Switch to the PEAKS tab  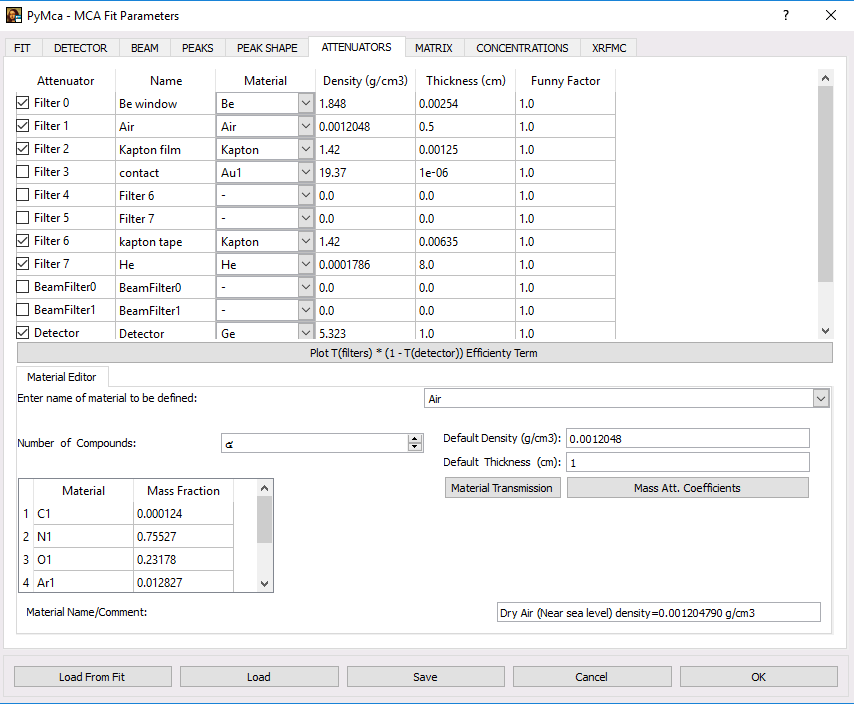point(198,48)
